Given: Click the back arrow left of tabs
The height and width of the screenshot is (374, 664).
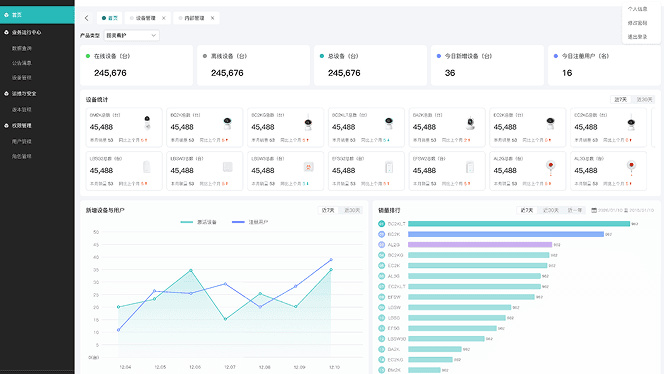Looking at the screenshot, I should click(x=87, y=18).
